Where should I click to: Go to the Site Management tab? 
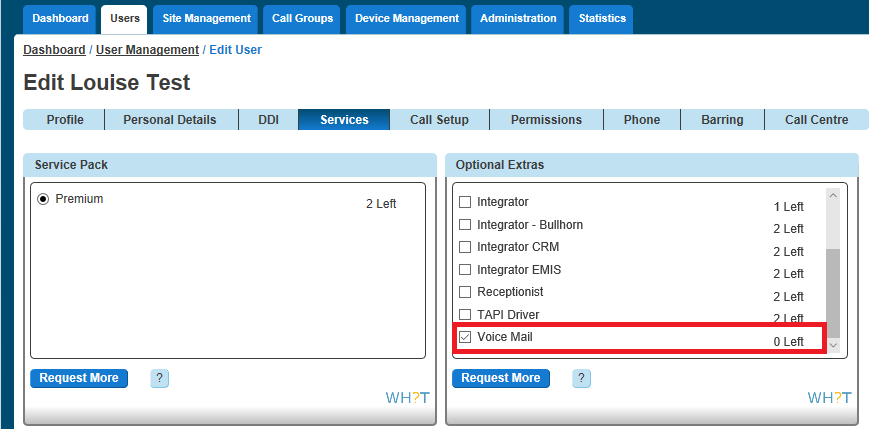click(206, 18)
